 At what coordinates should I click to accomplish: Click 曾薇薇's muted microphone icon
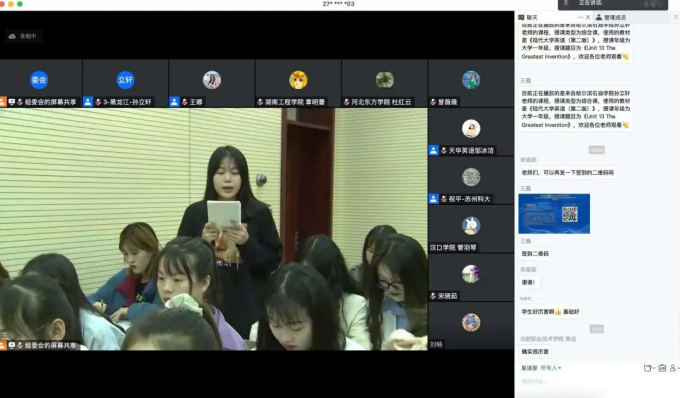(x=433, y=102)
